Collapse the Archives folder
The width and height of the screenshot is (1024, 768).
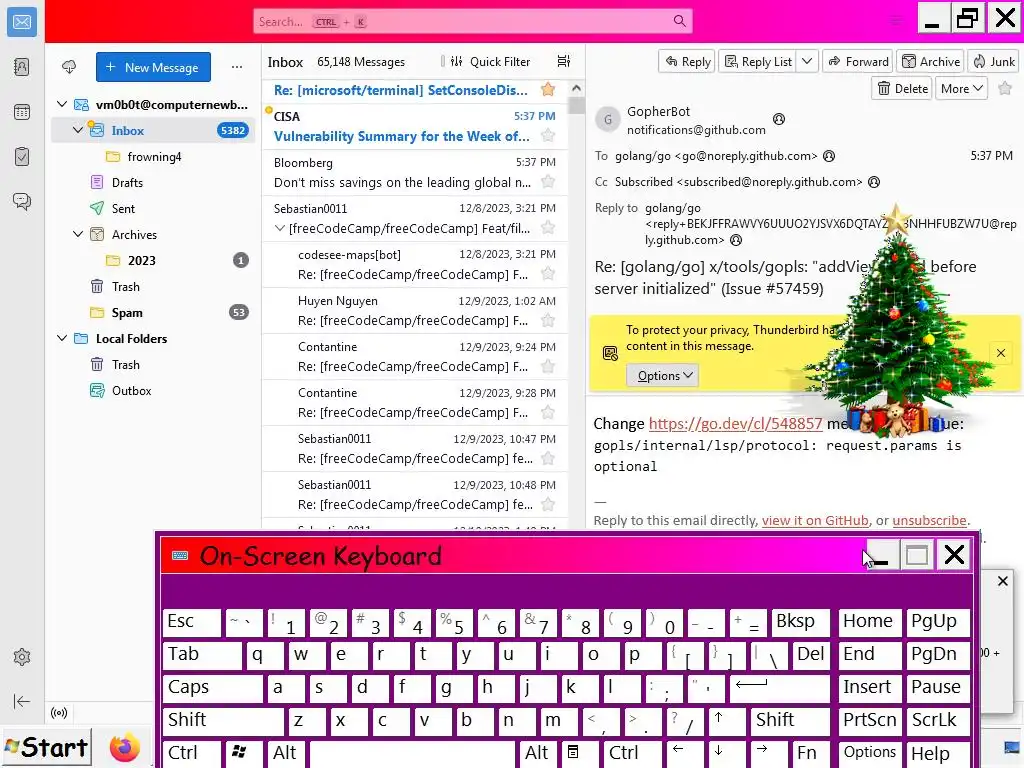coord(78,234)
